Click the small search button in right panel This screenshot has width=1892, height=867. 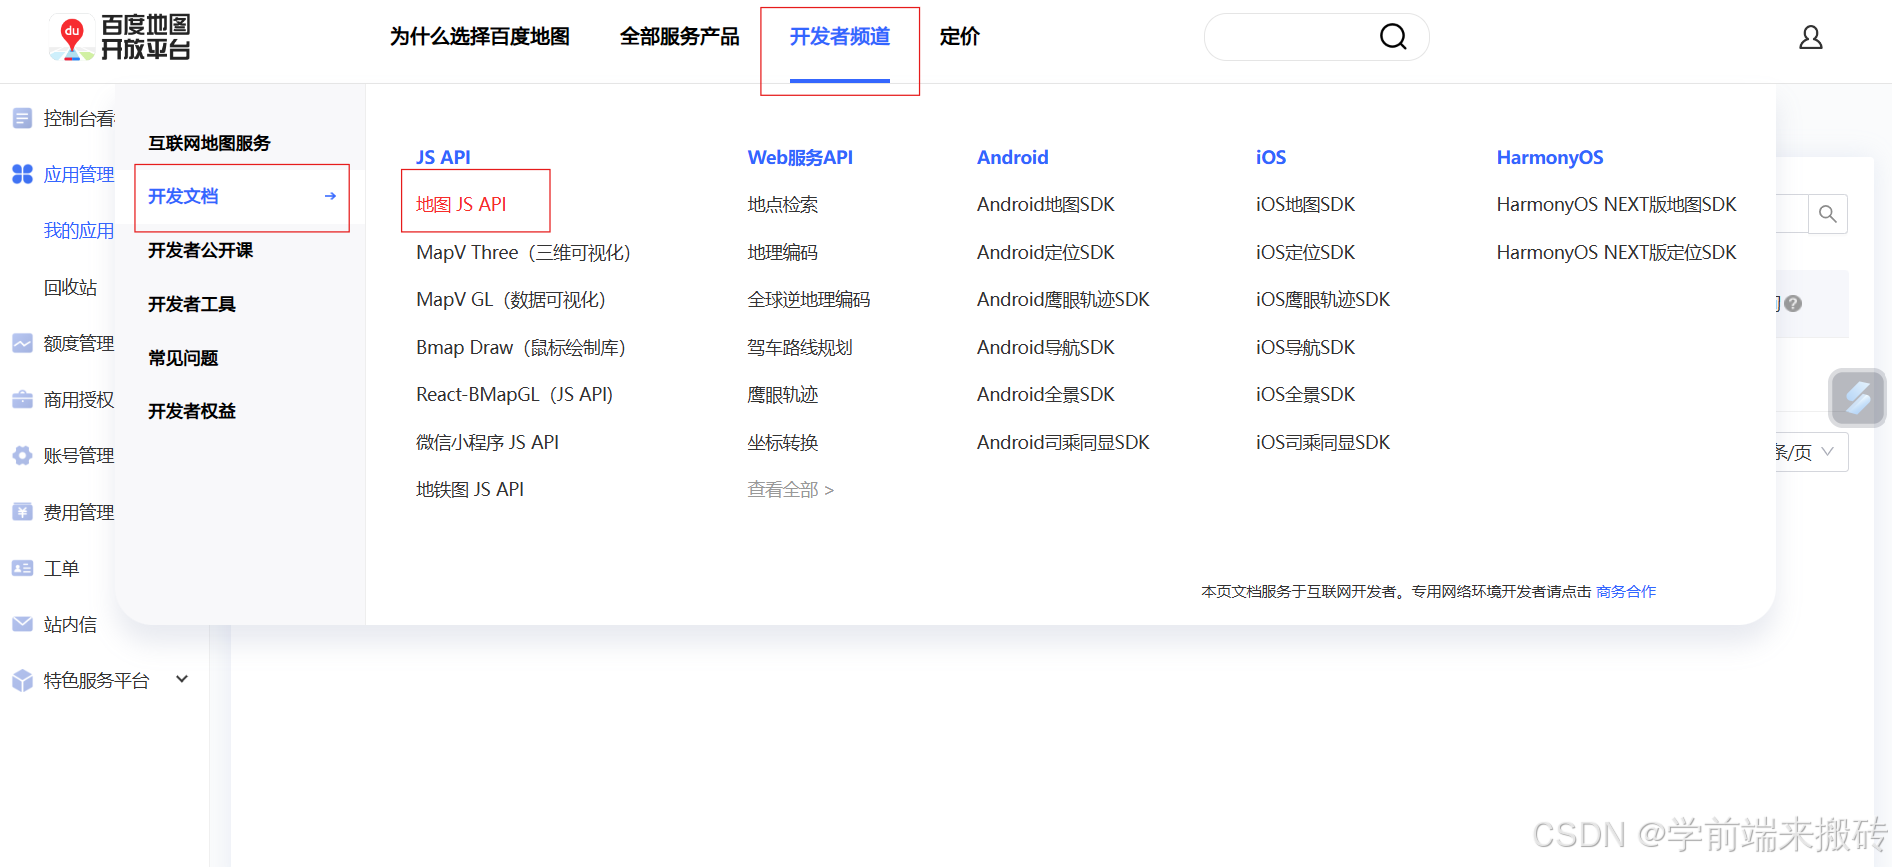(x=1828, y=214)
